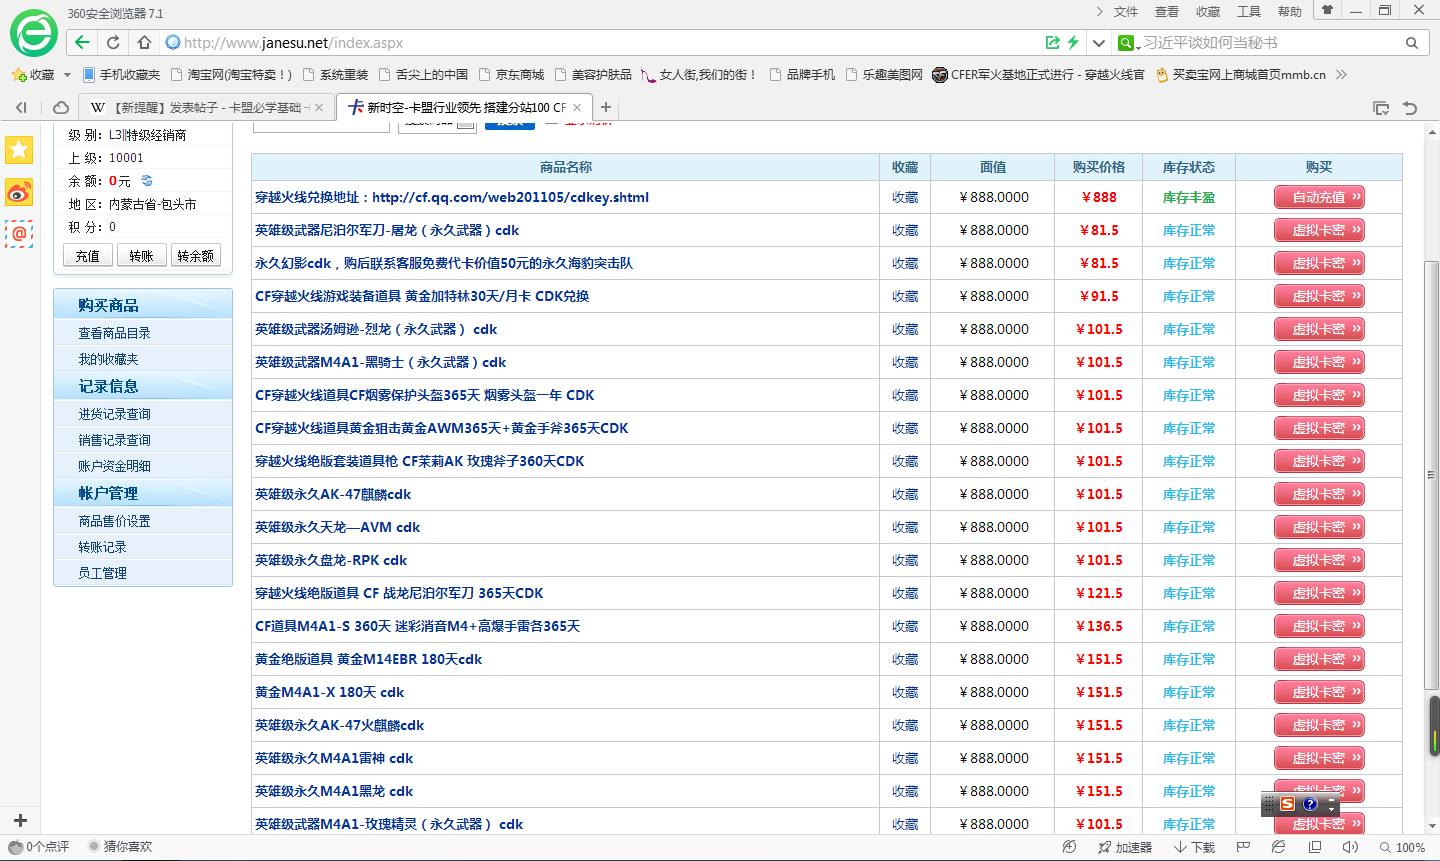Open 账户资金明细 in the side menu
Image resolution: width=1440 pixels, height=861 pixels.
pyautogui.click(x=115, y=466)
